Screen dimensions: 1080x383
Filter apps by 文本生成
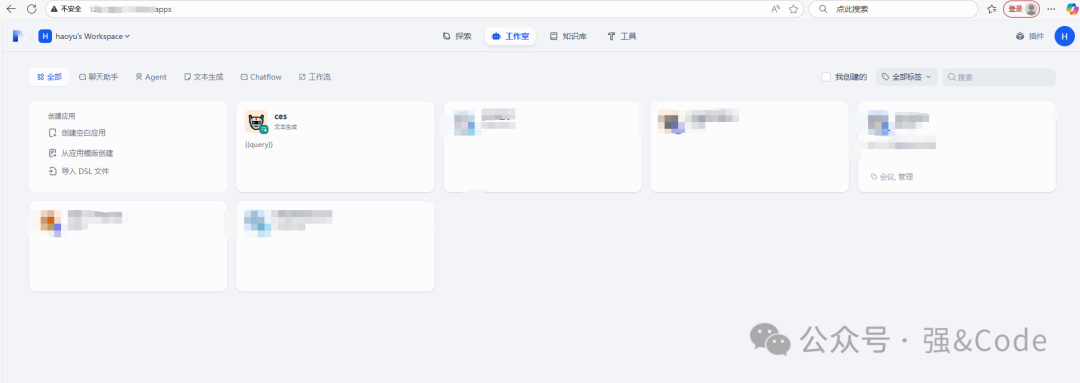click(x=204, y=77)
